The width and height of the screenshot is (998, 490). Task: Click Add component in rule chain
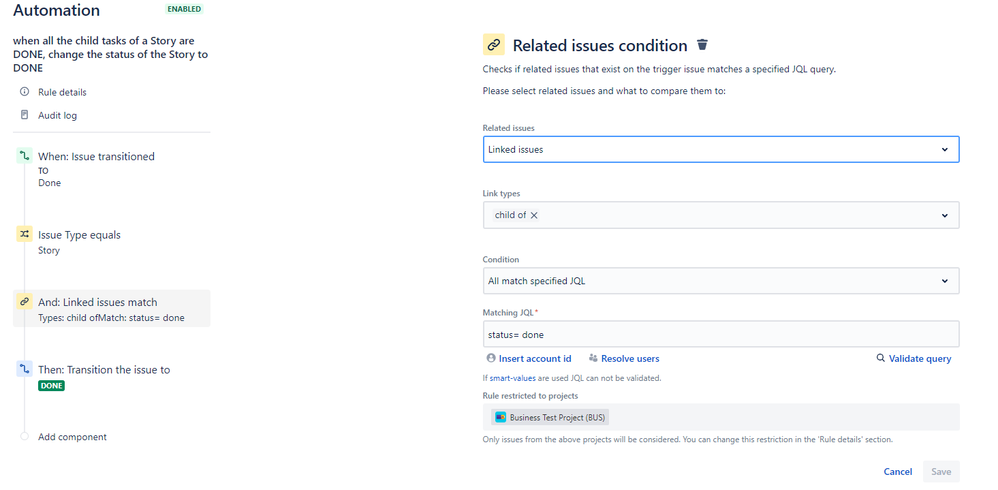click(72, 437)
